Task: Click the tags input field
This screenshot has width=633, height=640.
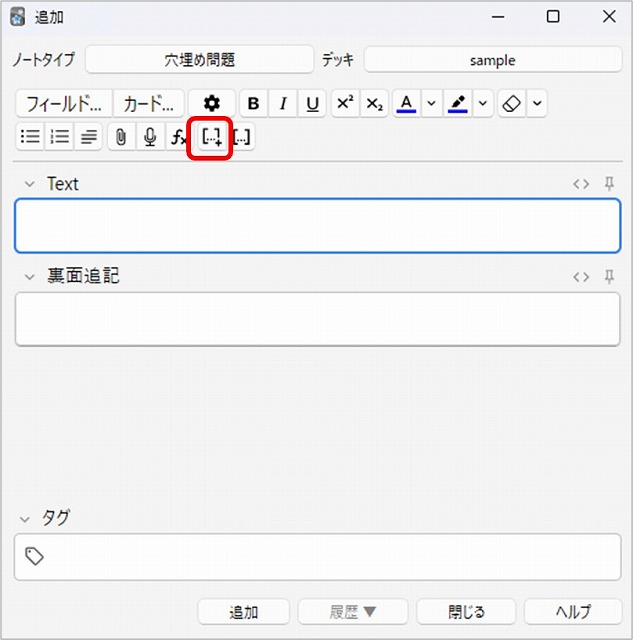Action: tap(318, 557)
